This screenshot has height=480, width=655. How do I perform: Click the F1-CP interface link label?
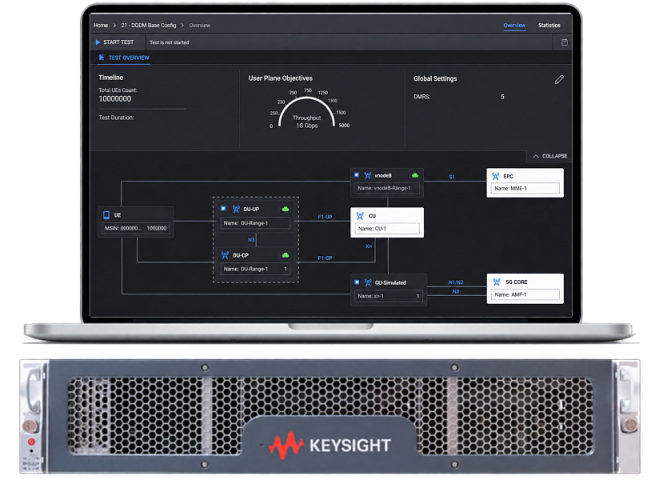point(325,258)
